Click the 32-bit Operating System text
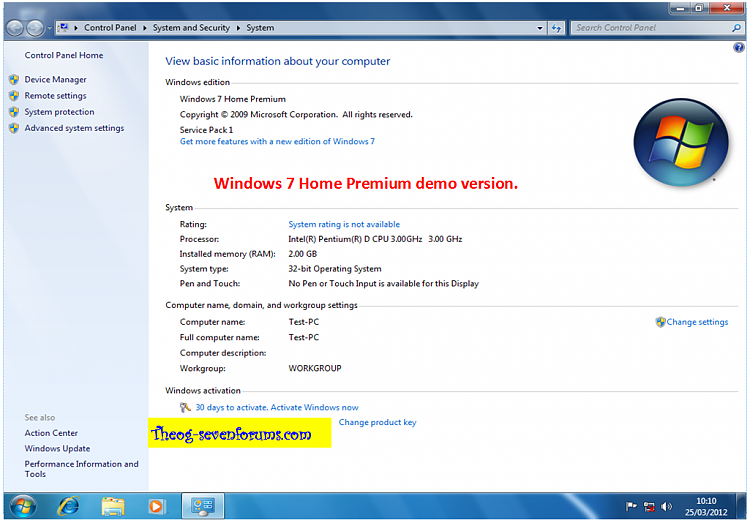 [335, 269]
